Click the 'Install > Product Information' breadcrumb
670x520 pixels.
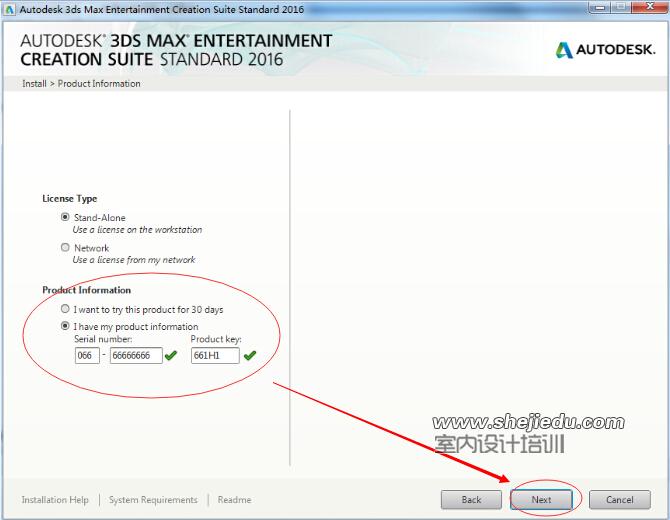[81, 84]
